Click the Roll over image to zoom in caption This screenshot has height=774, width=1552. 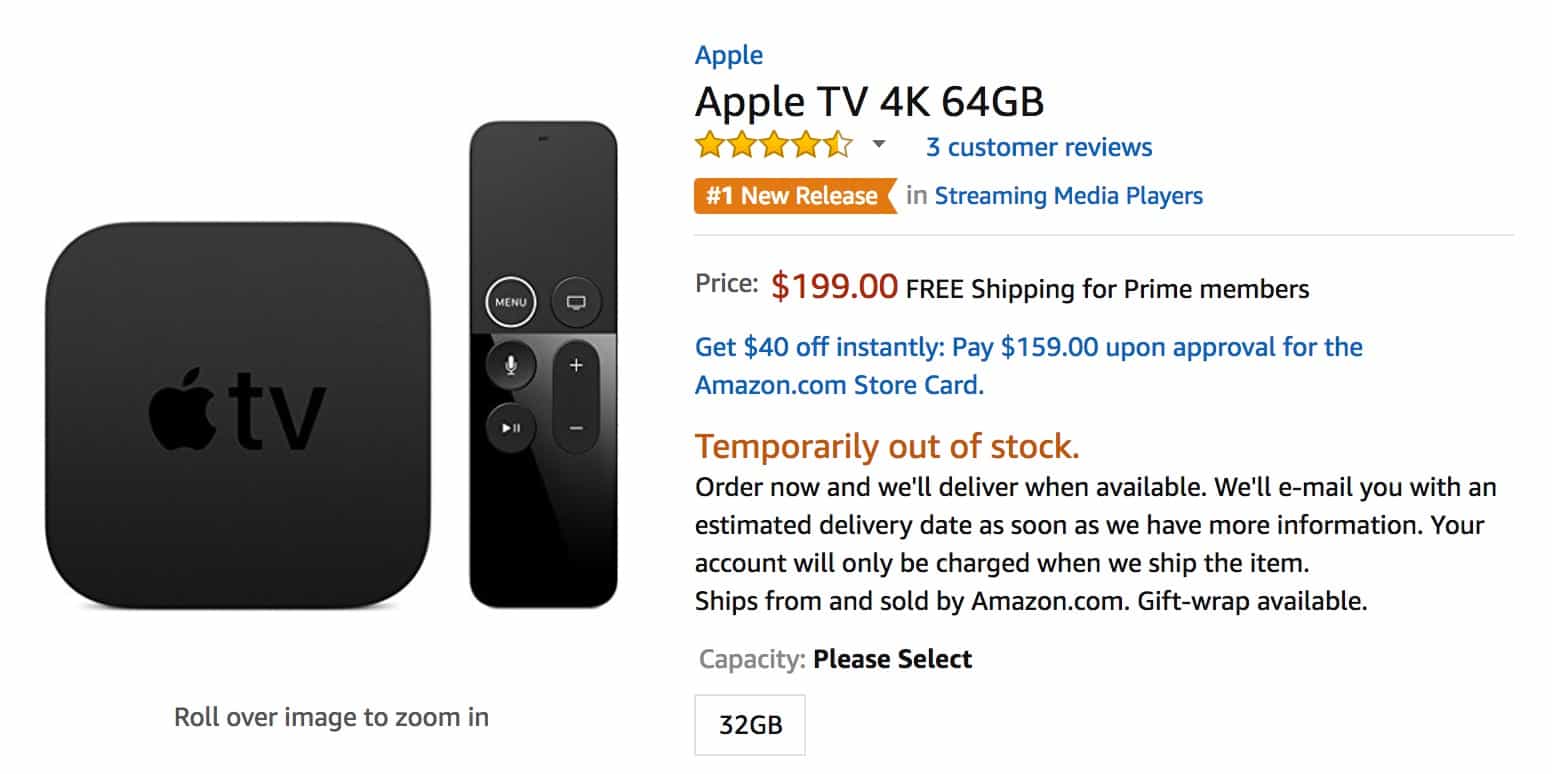(x=331, y=717)
